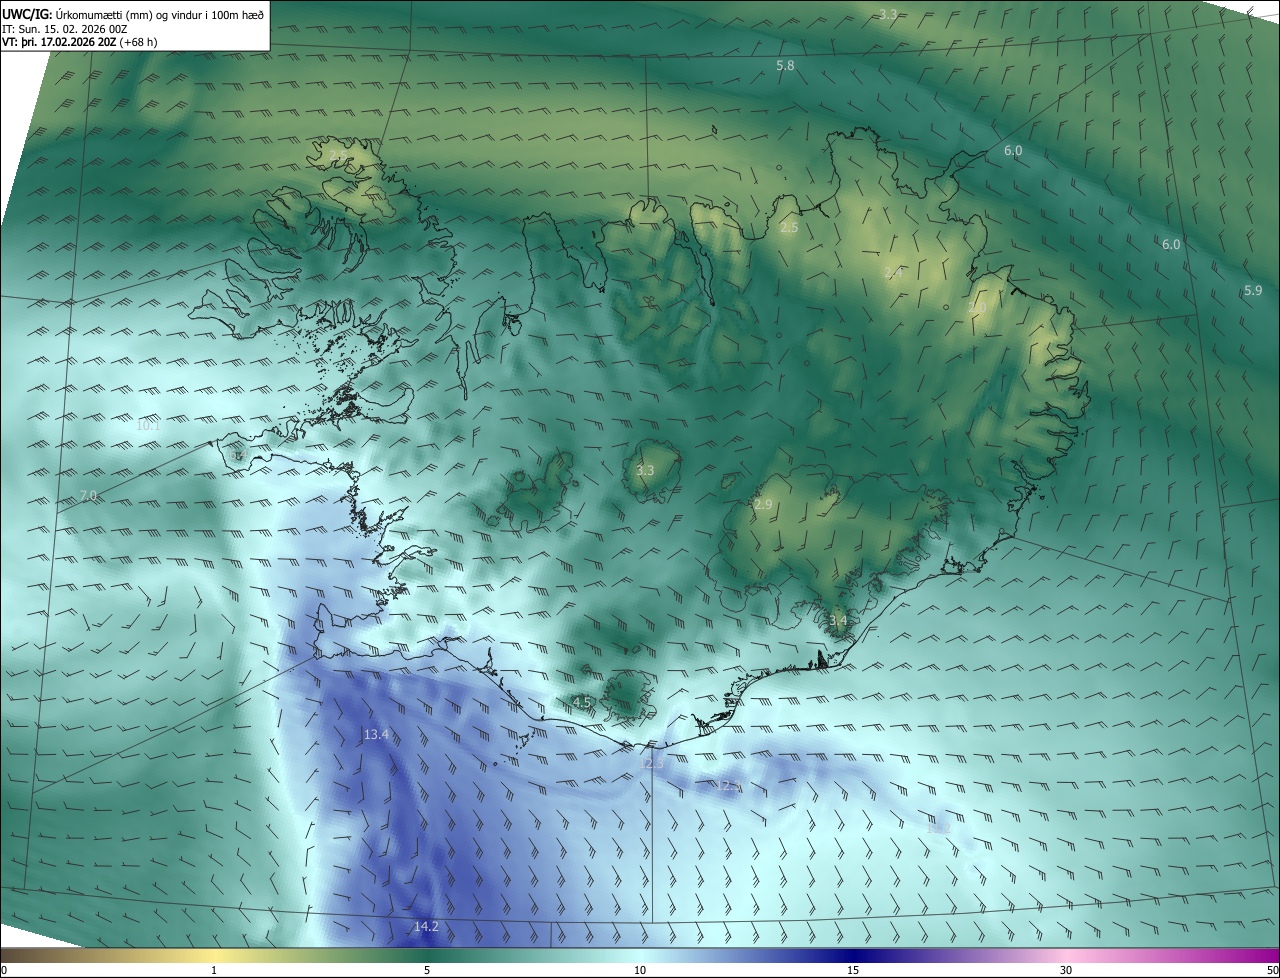Click the 'IT: Sun. 15. 02. 2026 00Z' line
The image size is (1280, 978).
64,28
